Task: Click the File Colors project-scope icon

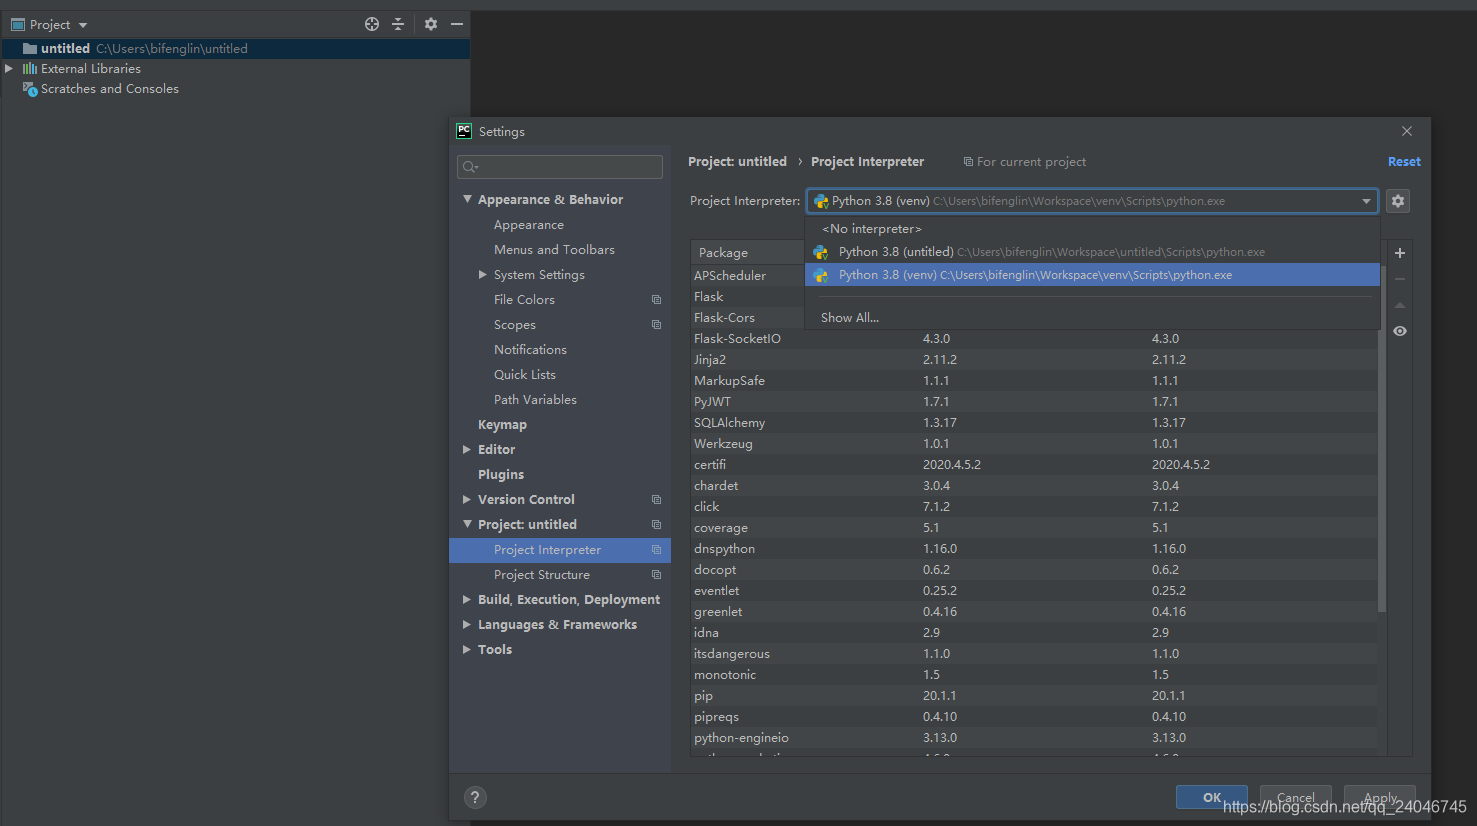Action: (656, 300)
